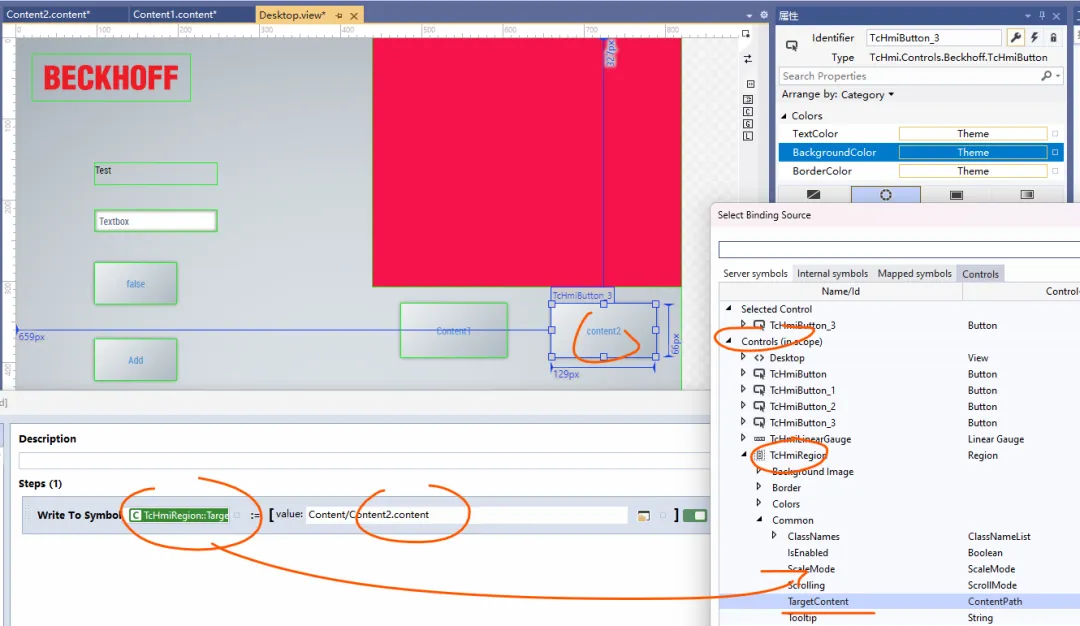Screen dimensions: 1080x626
Task: Select TargetContent row in tree
Action: pyautogui.click(x=899, y=601)
